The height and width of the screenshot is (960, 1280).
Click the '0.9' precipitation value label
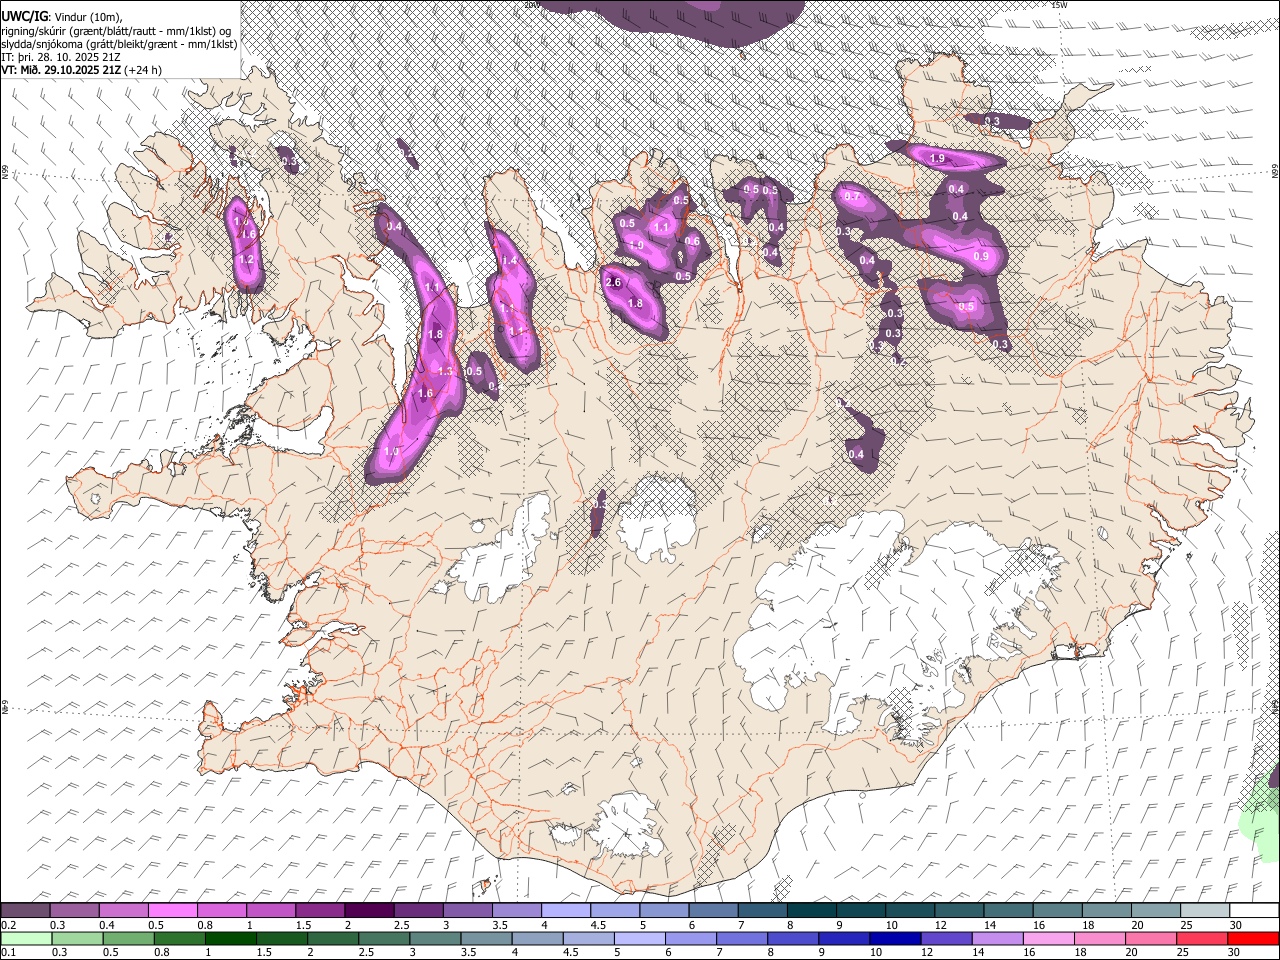pos(981,257)
